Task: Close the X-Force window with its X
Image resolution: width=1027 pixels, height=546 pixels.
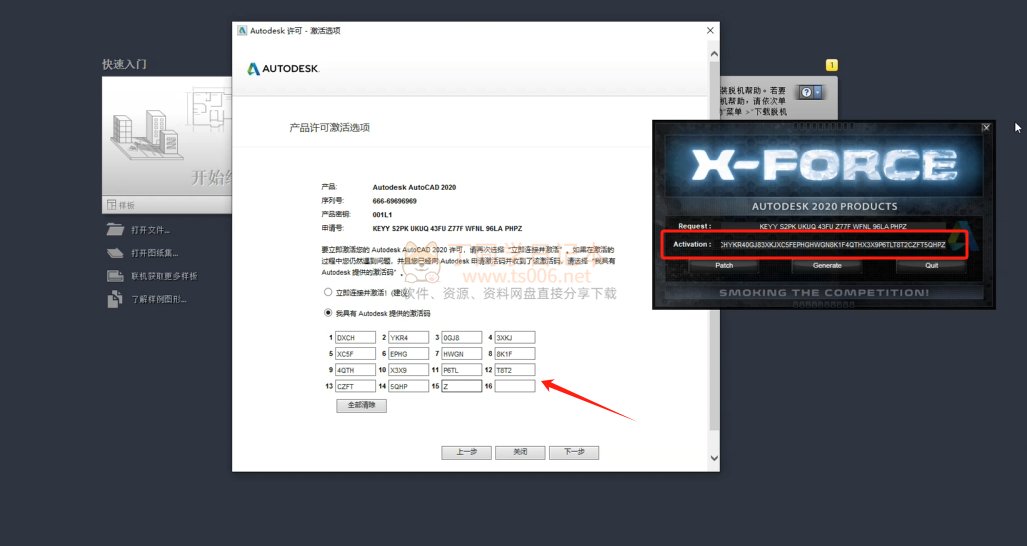Action: 986,128
